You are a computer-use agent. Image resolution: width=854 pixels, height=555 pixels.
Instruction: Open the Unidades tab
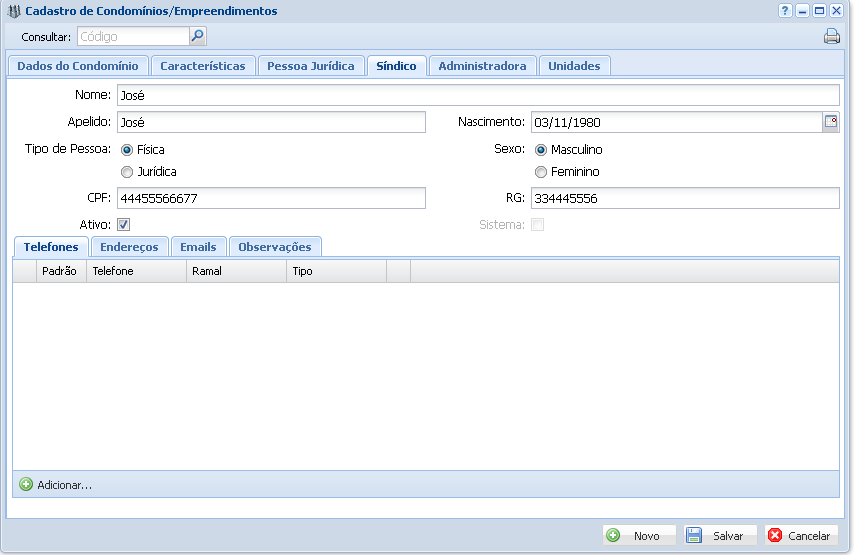point(574,66)
